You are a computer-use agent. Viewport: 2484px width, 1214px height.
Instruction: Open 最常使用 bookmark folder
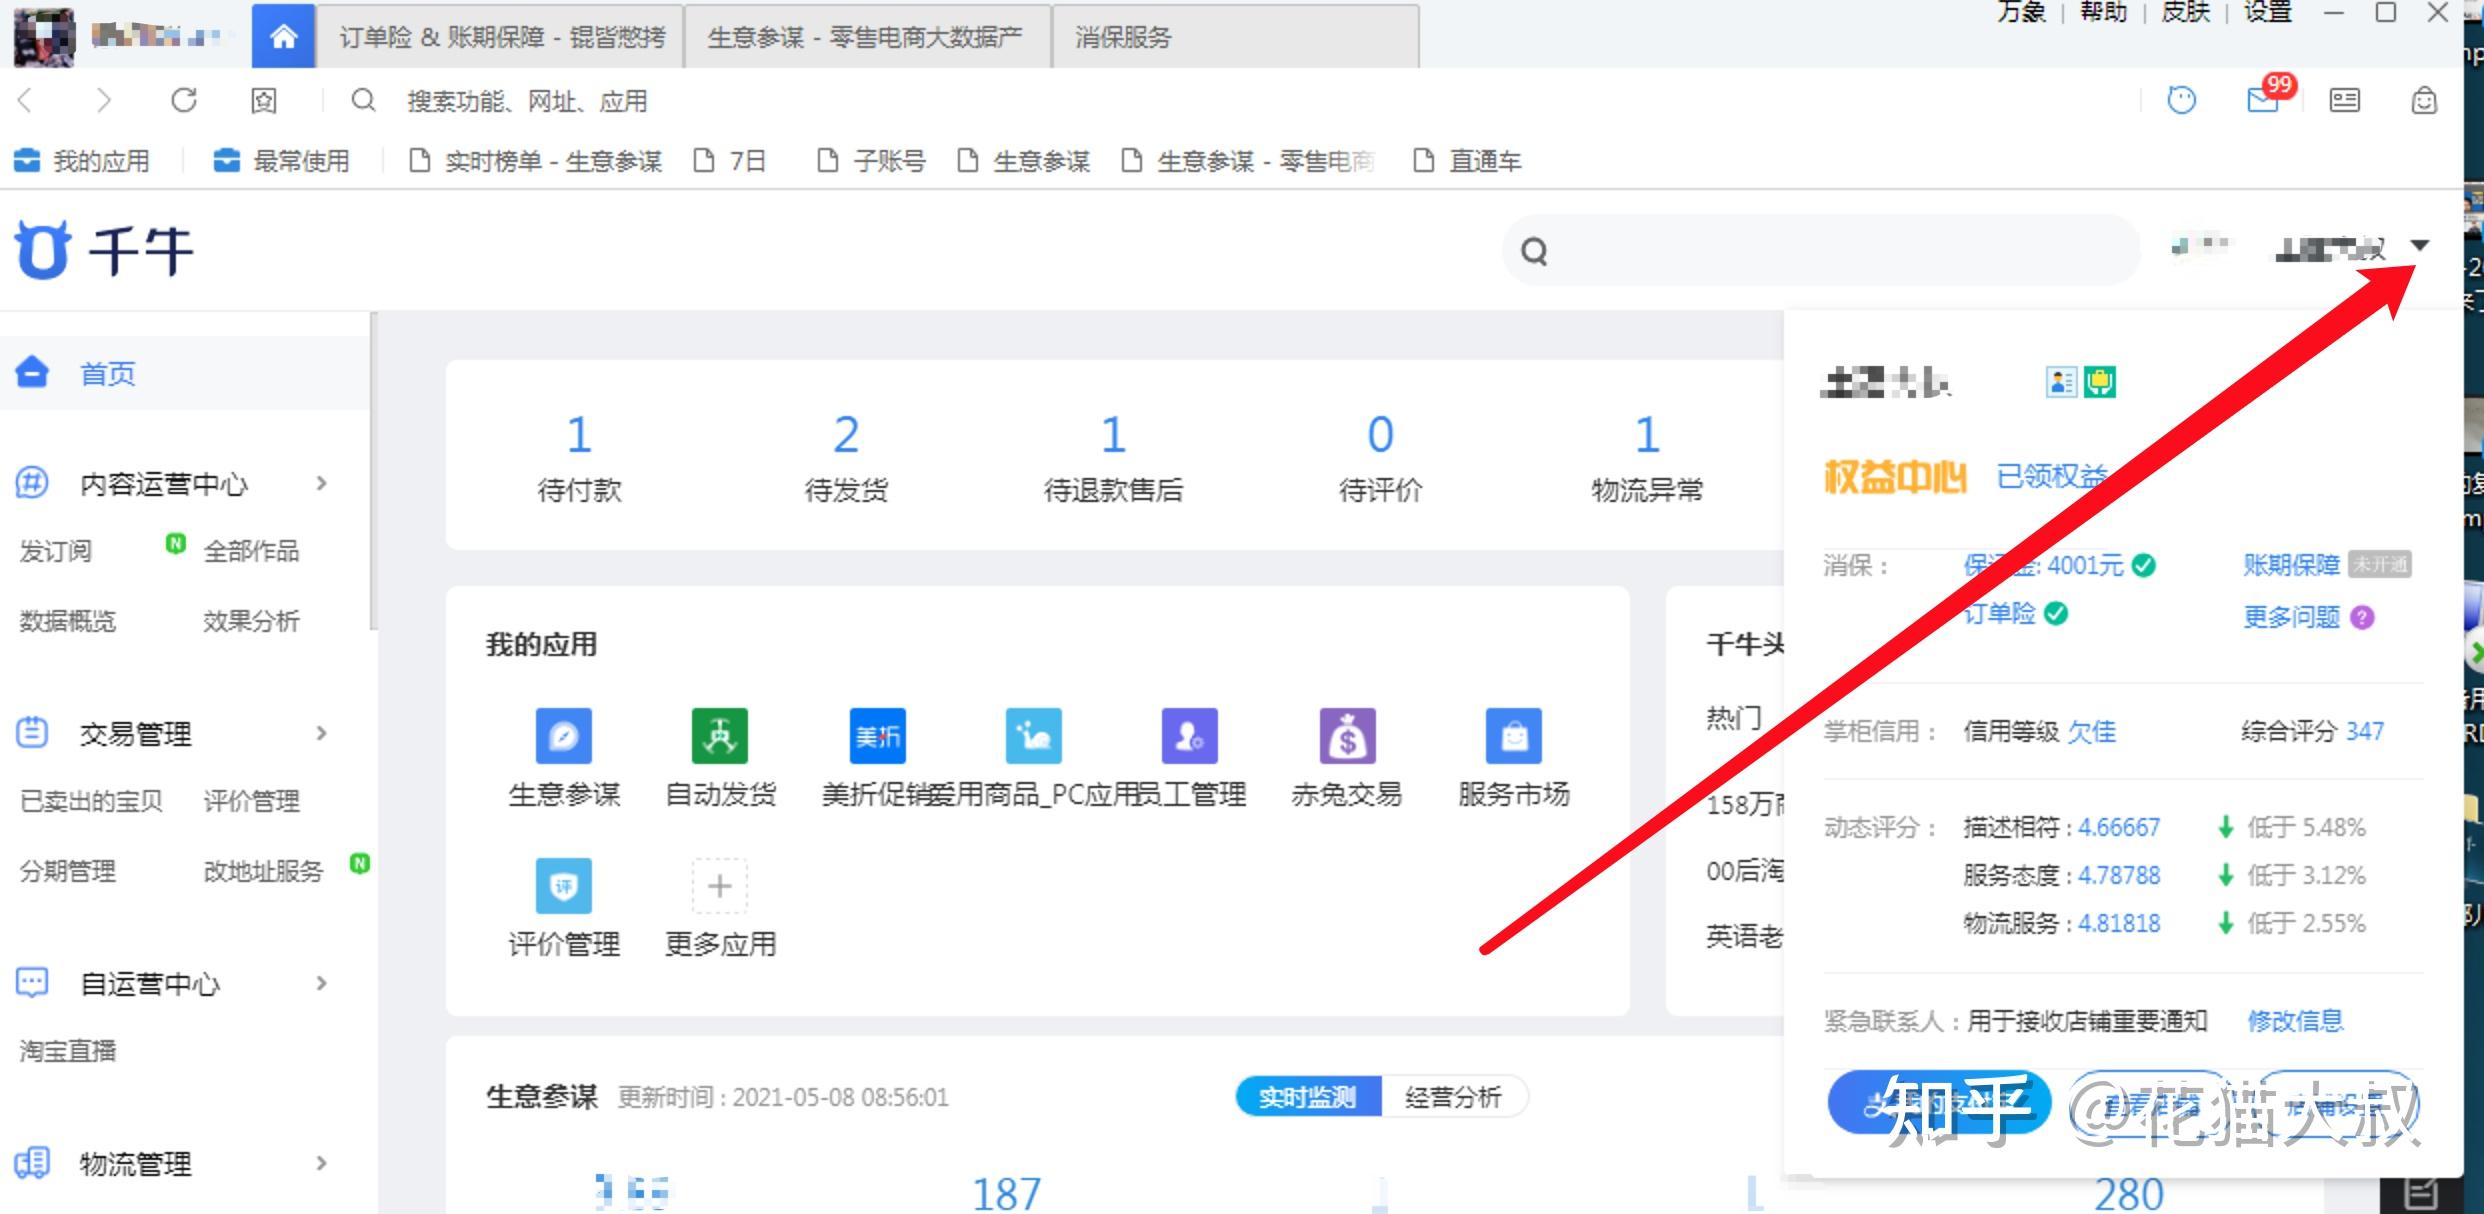282,160
